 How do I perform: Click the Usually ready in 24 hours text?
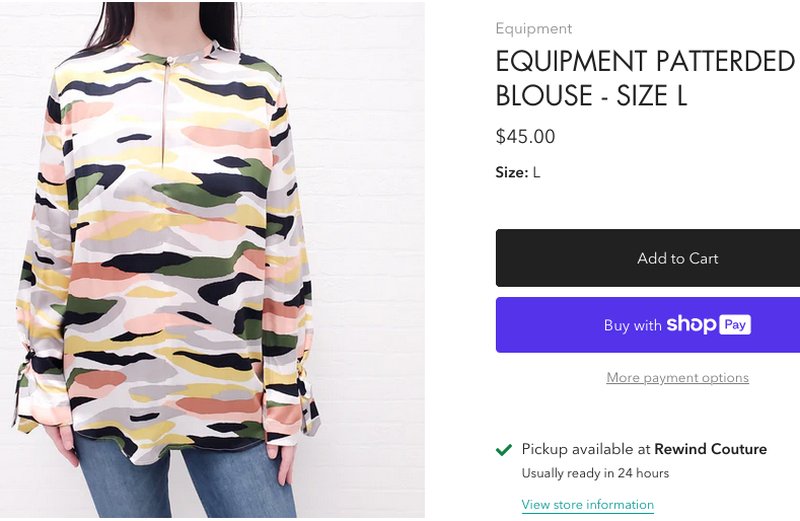pos(595,473)
